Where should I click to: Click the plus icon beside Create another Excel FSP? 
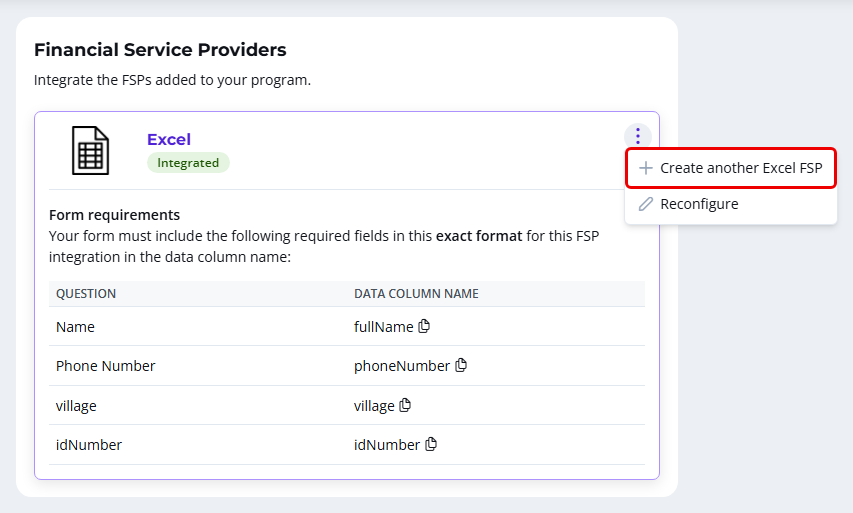[645, 168]
